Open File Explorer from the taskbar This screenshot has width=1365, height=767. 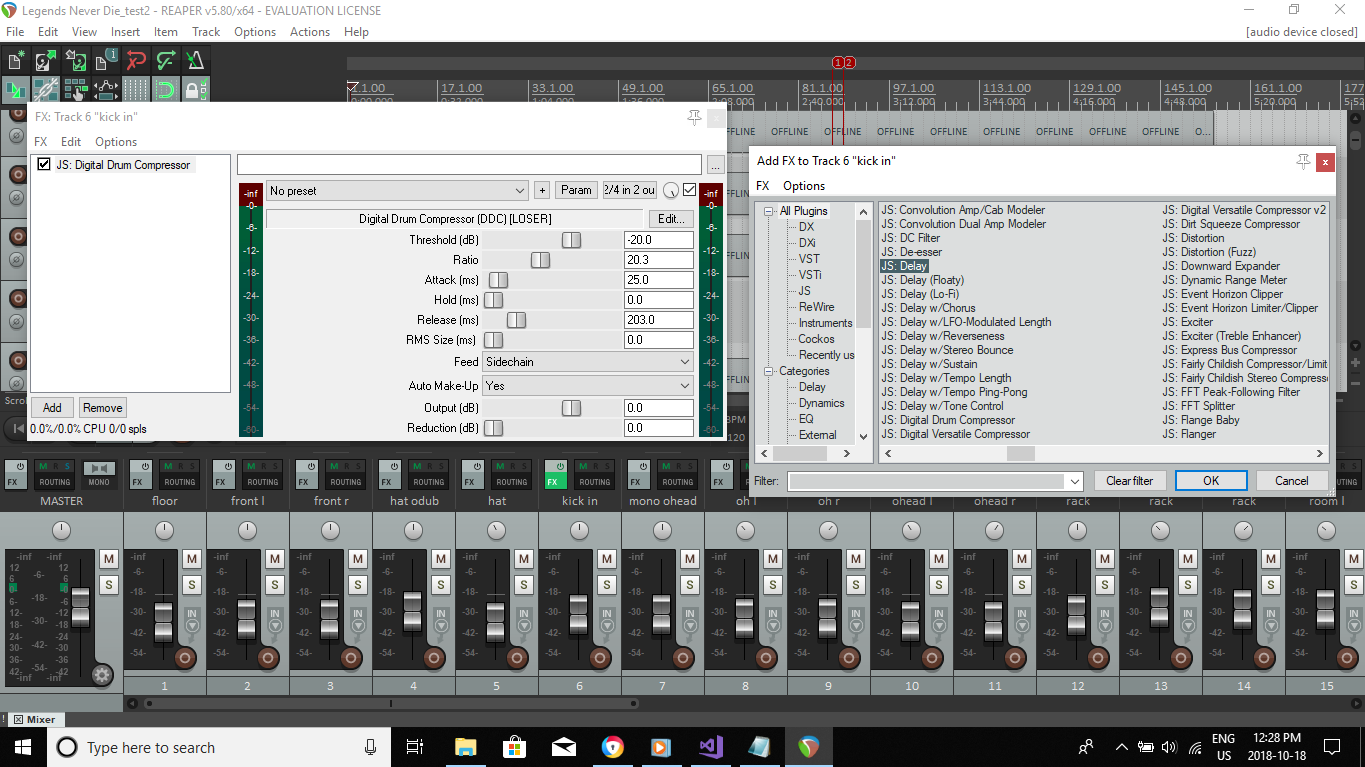[465, 747]
